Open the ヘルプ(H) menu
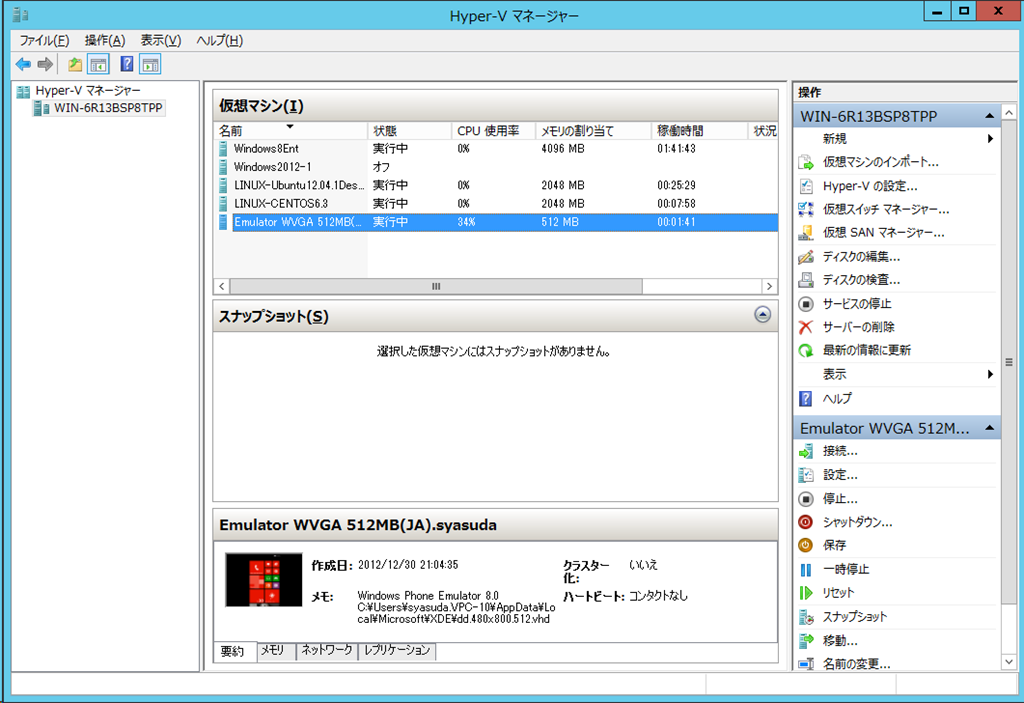This screenshot has width=1024, height=703. (x=219, y=41)
